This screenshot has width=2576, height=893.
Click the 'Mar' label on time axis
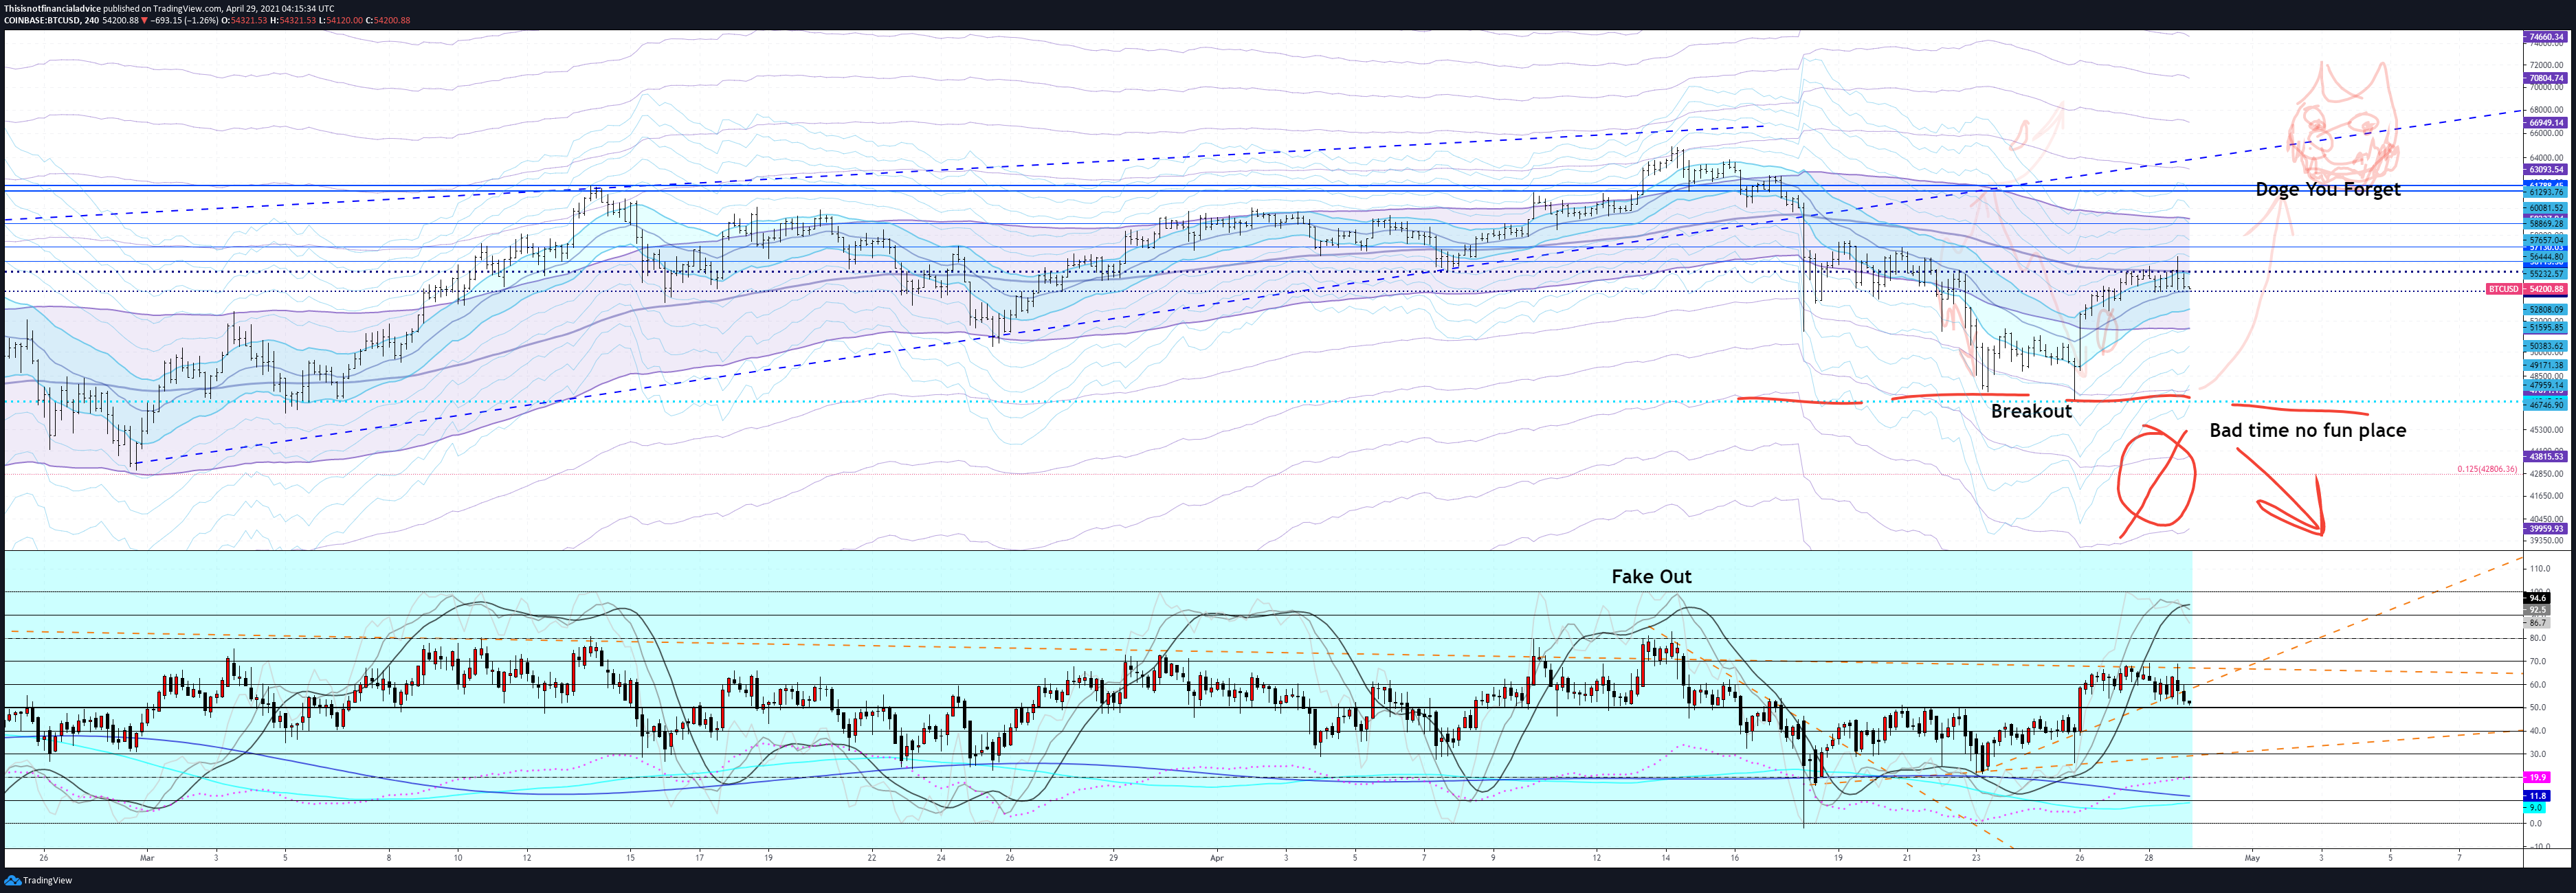(147, 858)
